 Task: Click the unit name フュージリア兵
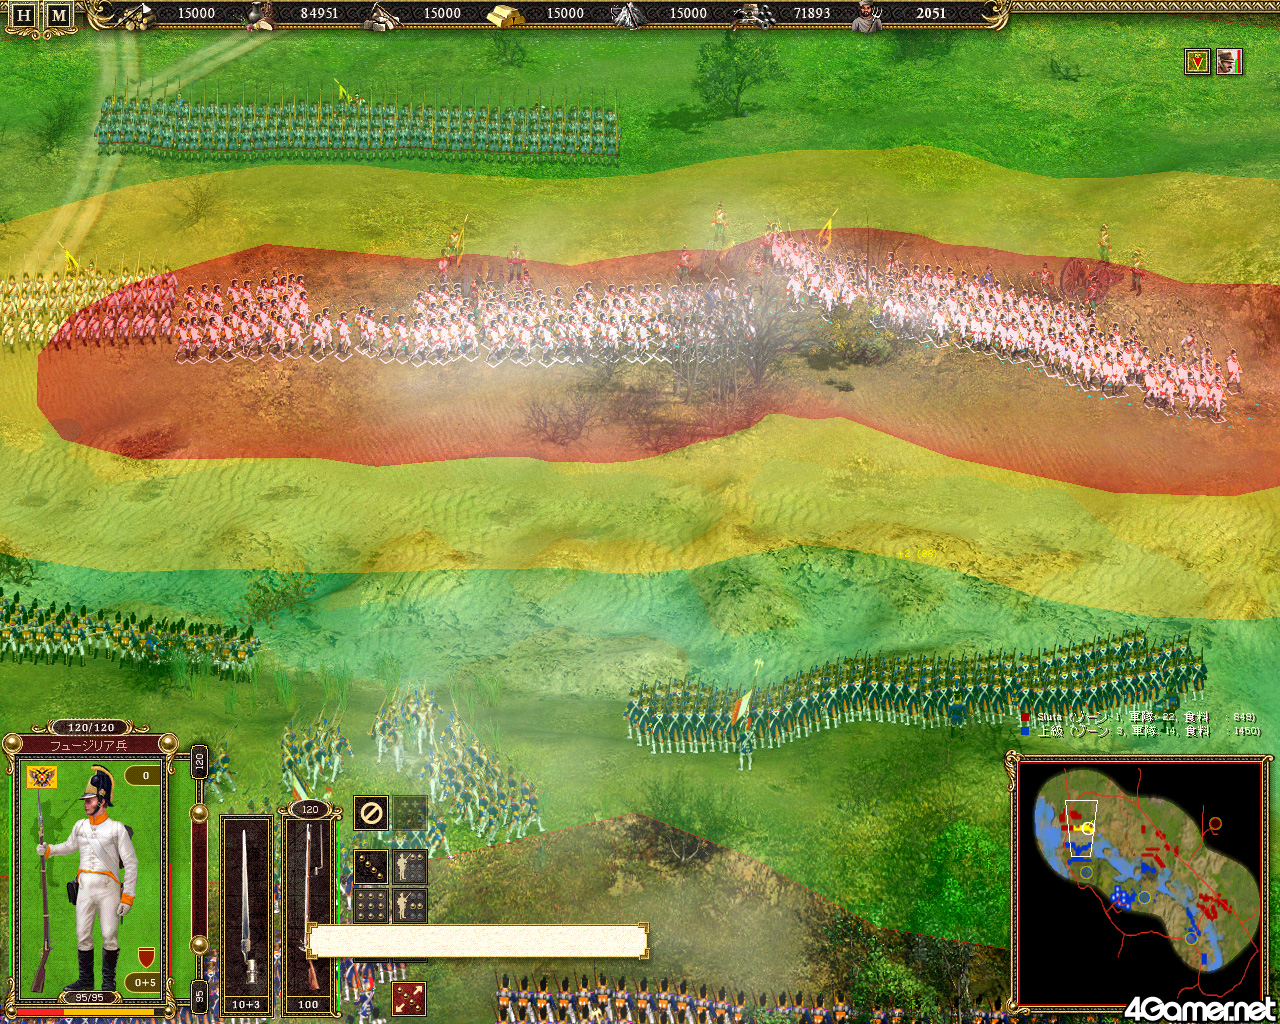90,745
